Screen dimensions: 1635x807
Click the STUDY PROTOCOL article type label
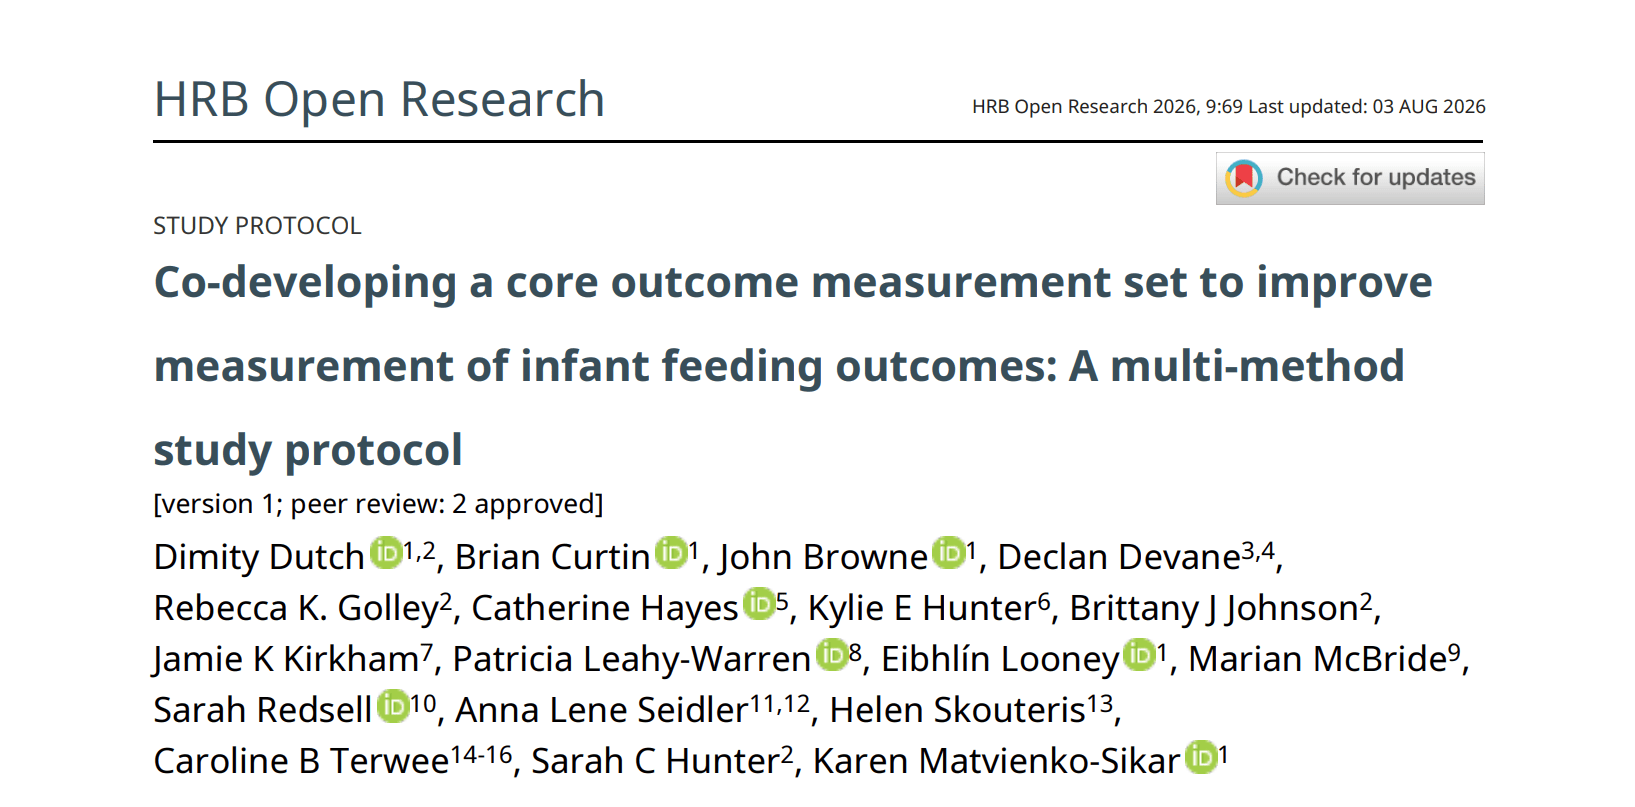pos(257,226)
